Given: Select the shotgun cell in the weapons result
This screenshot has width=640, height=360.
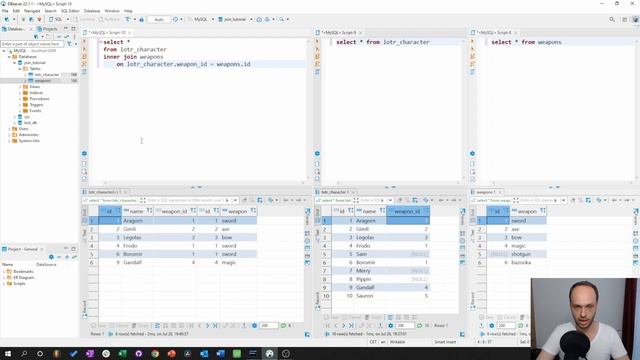Looking at the screenshot, I should click(x=528, y=254).
